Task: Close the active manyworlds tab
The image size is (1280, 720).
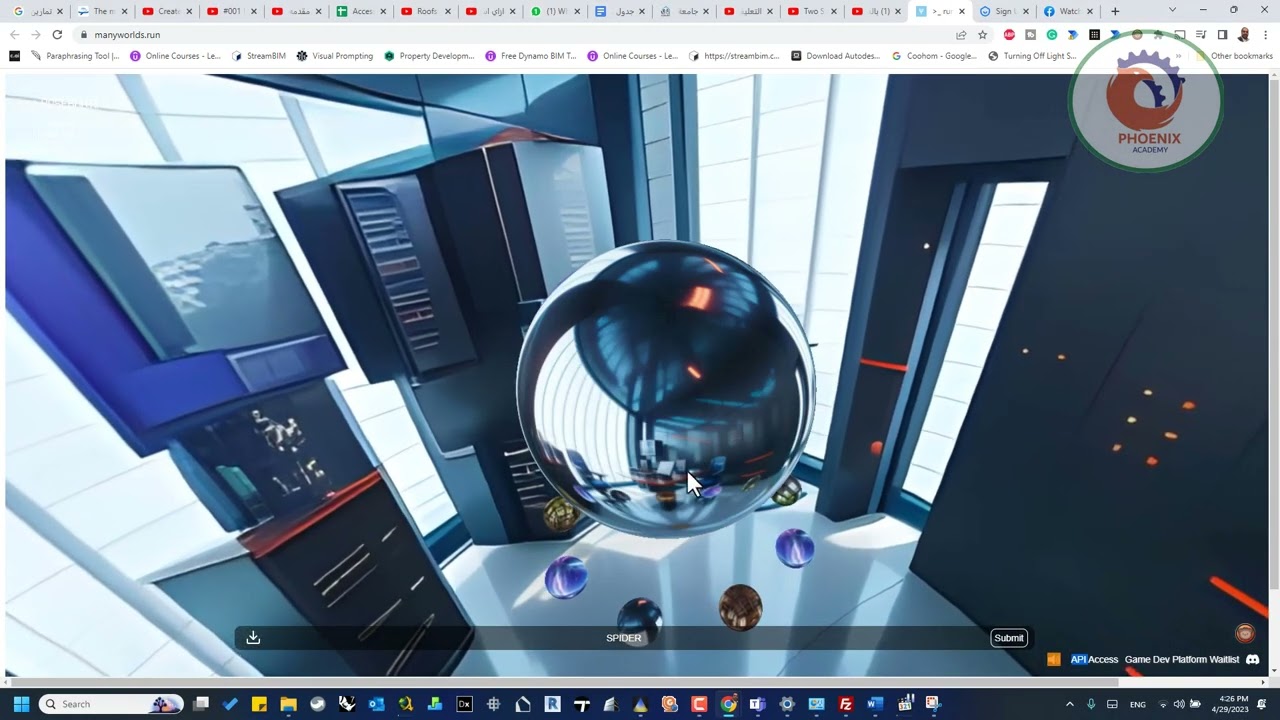Action: pos(962,11)
